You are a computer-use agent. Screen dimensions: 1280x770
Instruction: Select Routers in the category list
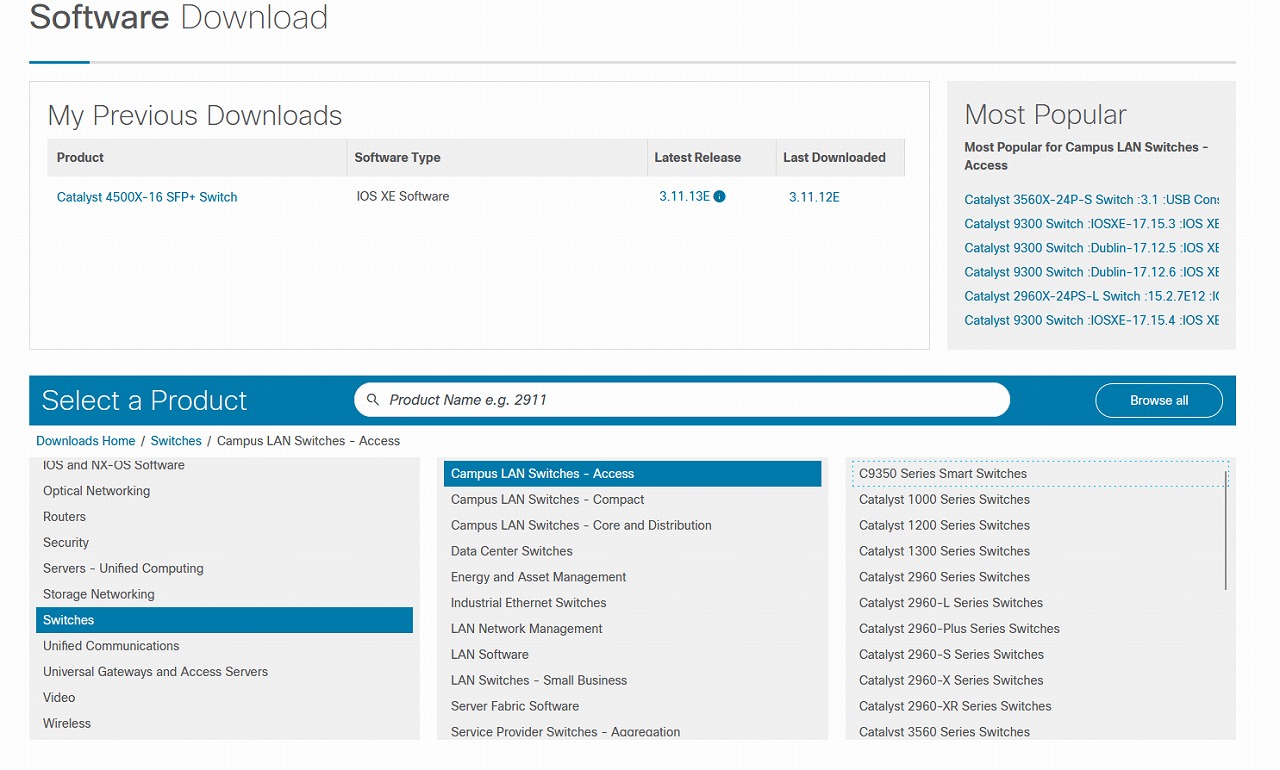64,517
